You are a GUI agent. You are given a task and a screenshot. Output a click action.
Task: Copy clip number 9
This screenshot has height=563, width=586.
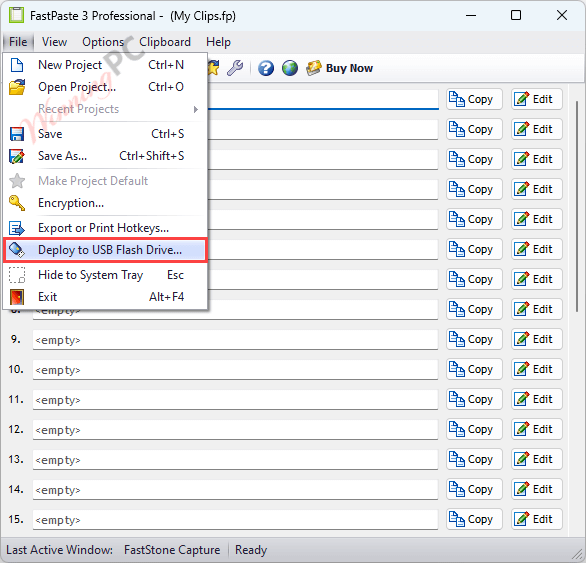474,339
